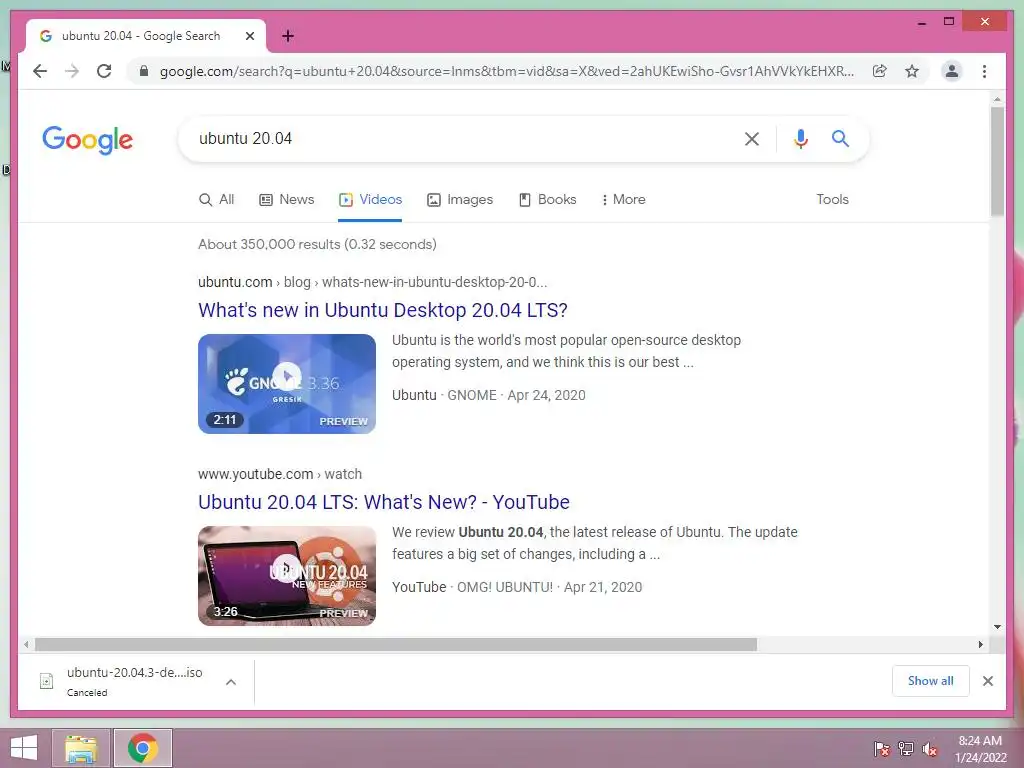
Task: Switch to the All results tab
Action: [x=216, y=200]
